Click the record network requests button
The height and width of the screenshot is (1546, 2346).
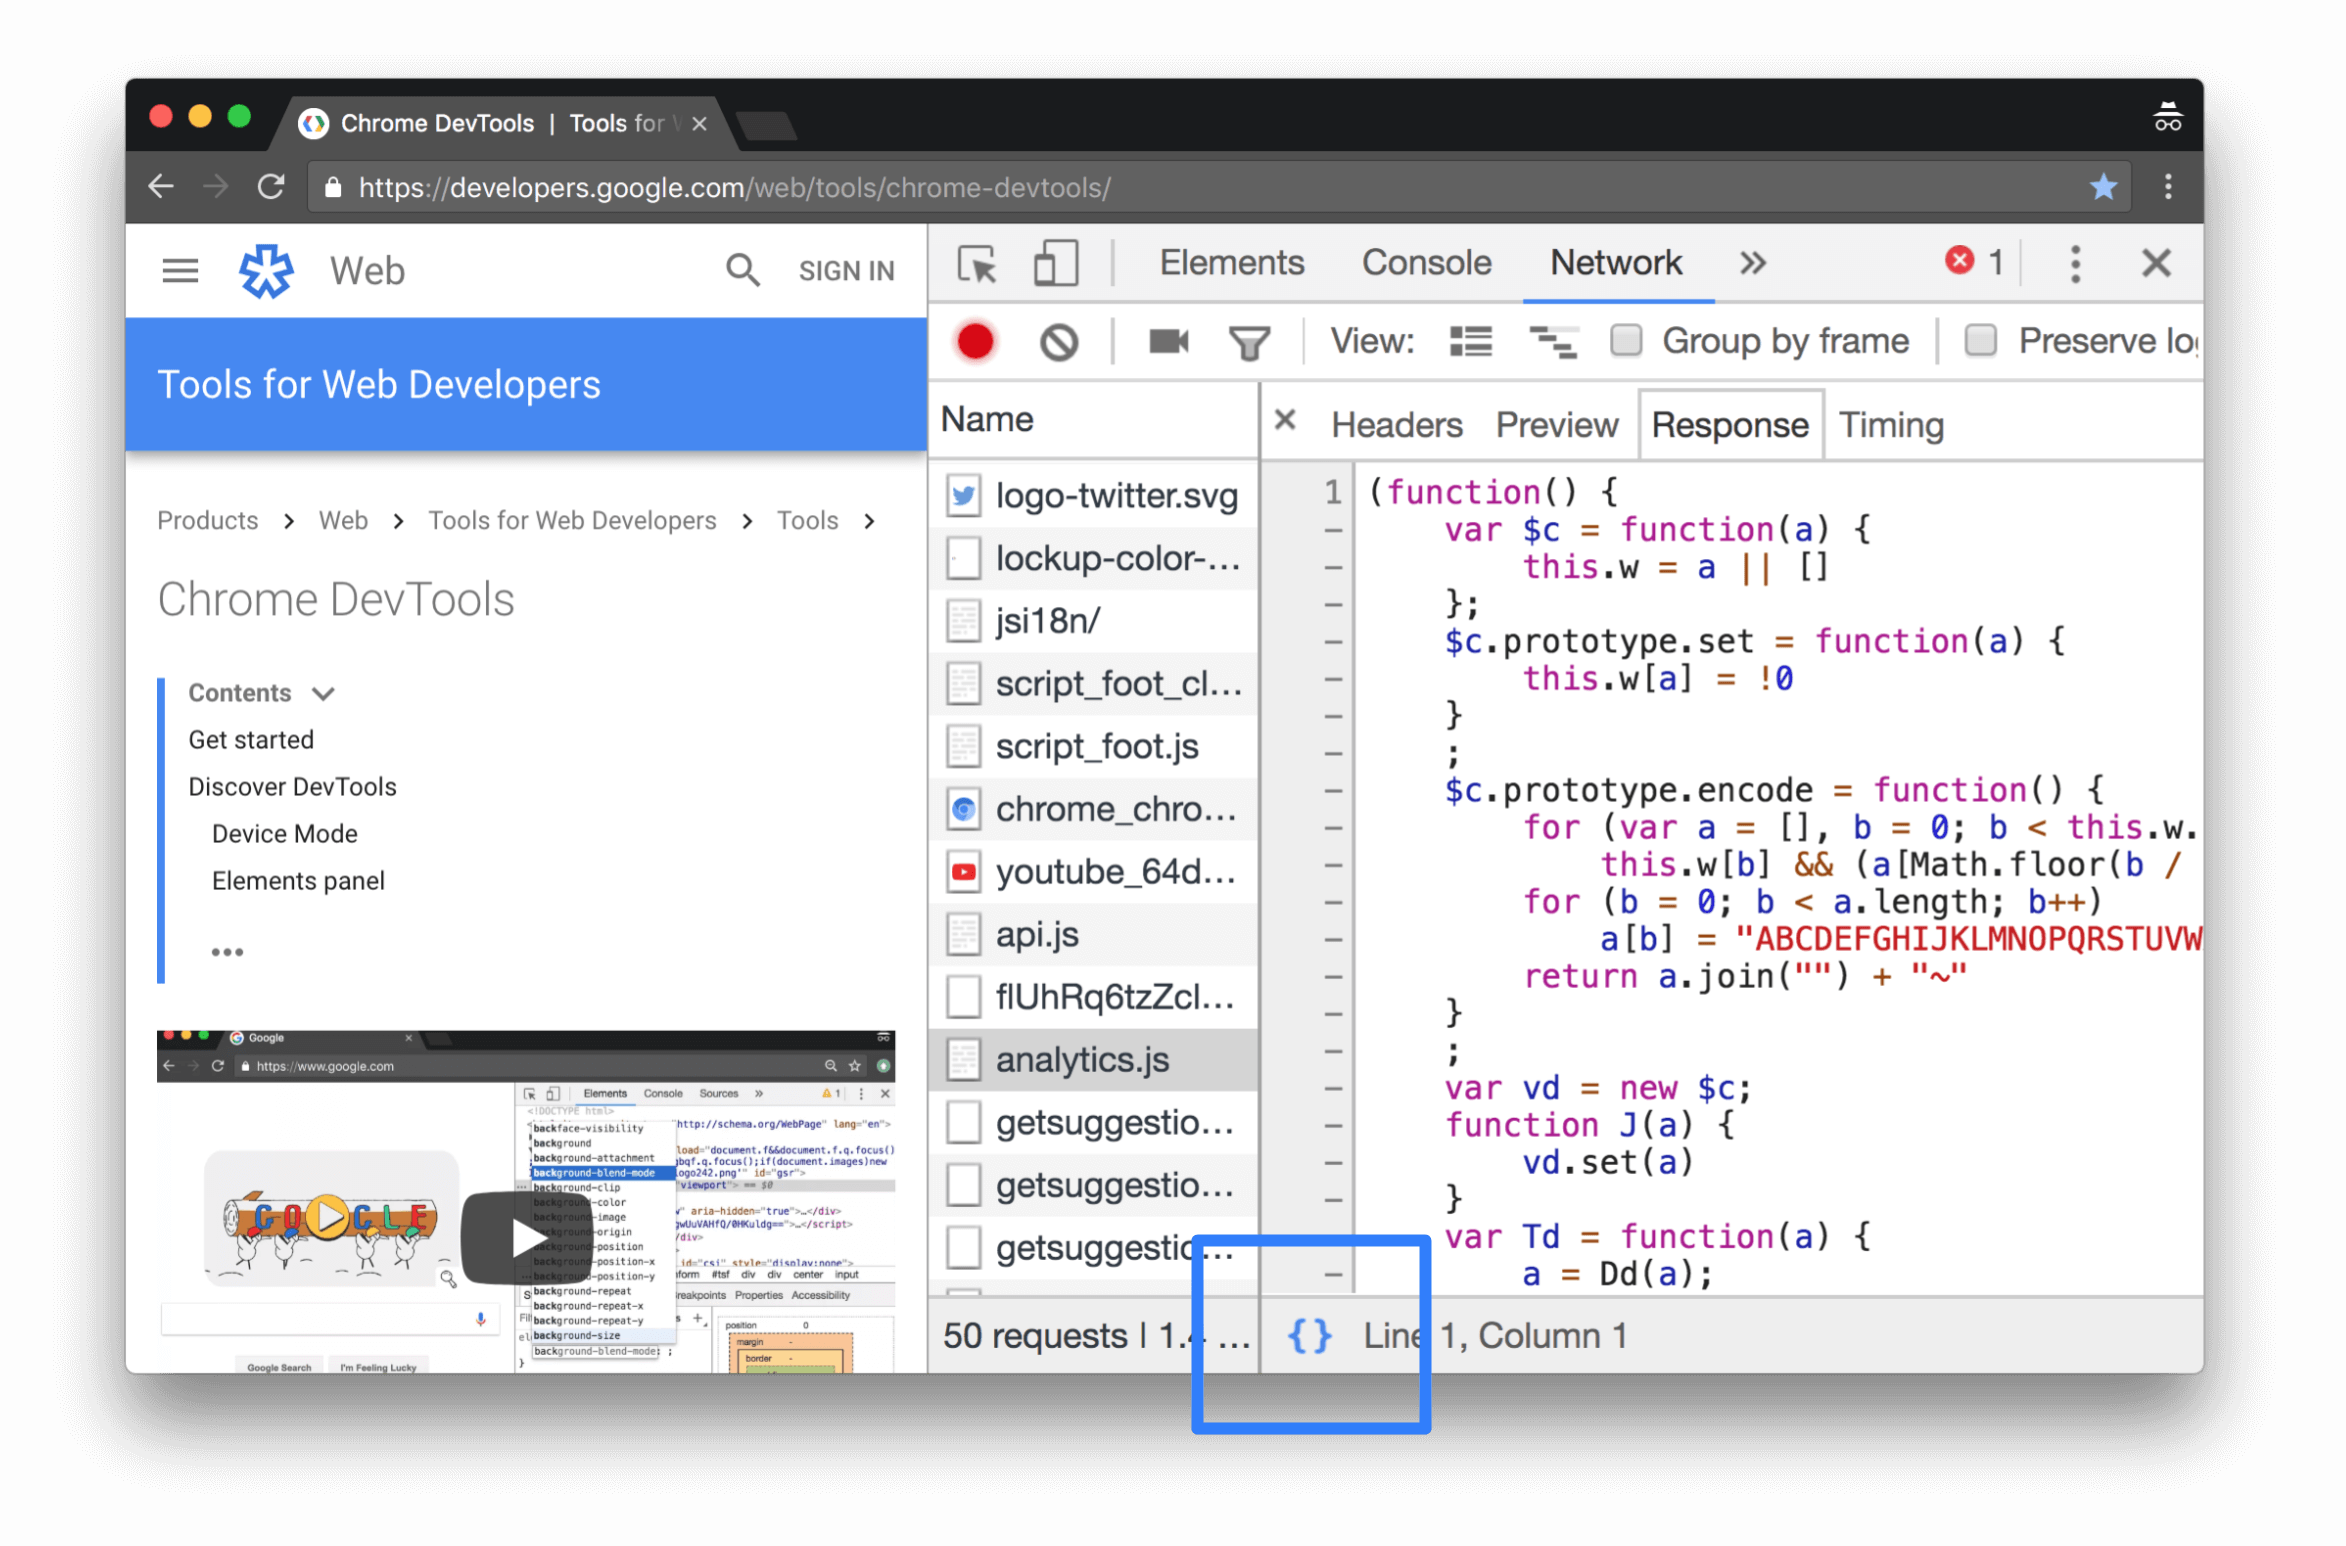pos(975,342)
